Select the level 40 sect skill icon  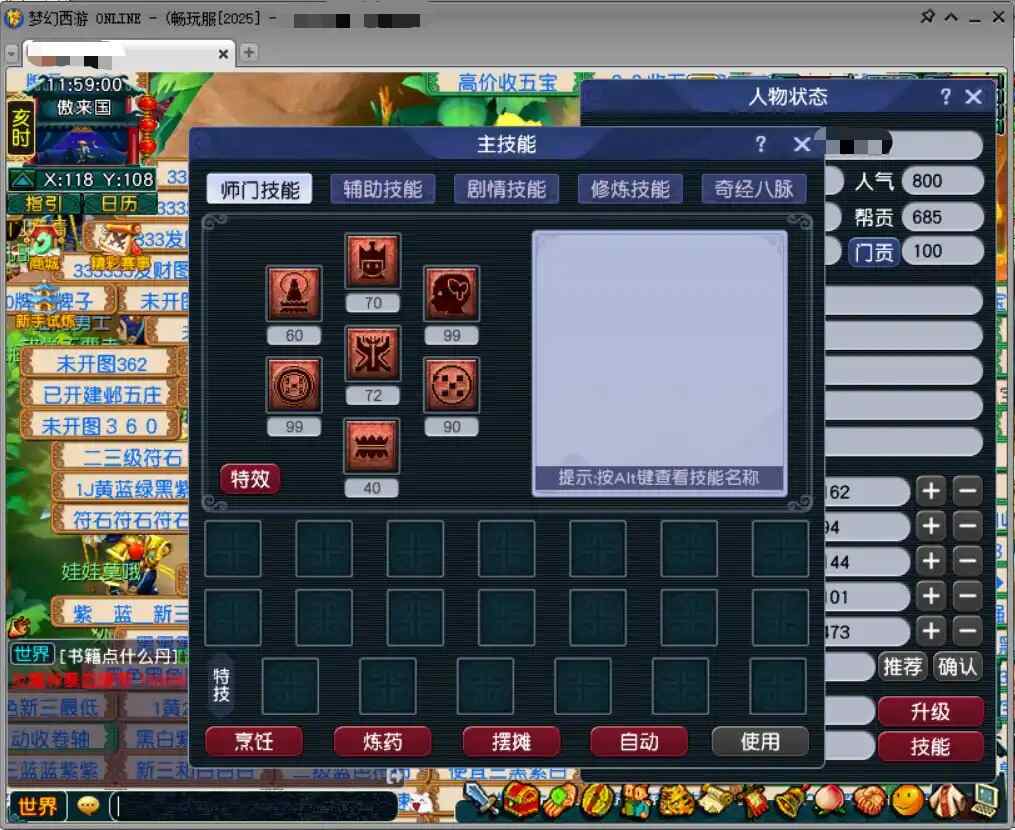372,446
